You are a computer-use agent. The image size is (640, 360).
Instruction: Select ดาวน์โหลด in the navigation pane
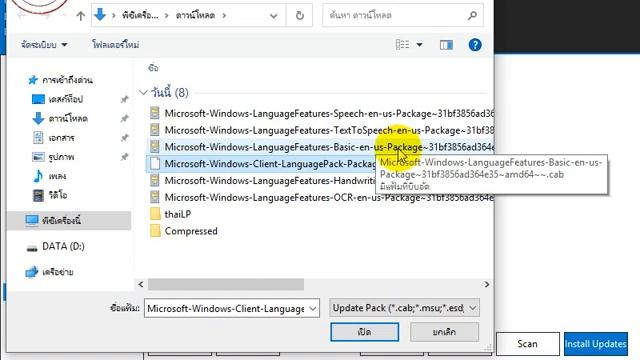pyautogui.click(x=68, y=118)
